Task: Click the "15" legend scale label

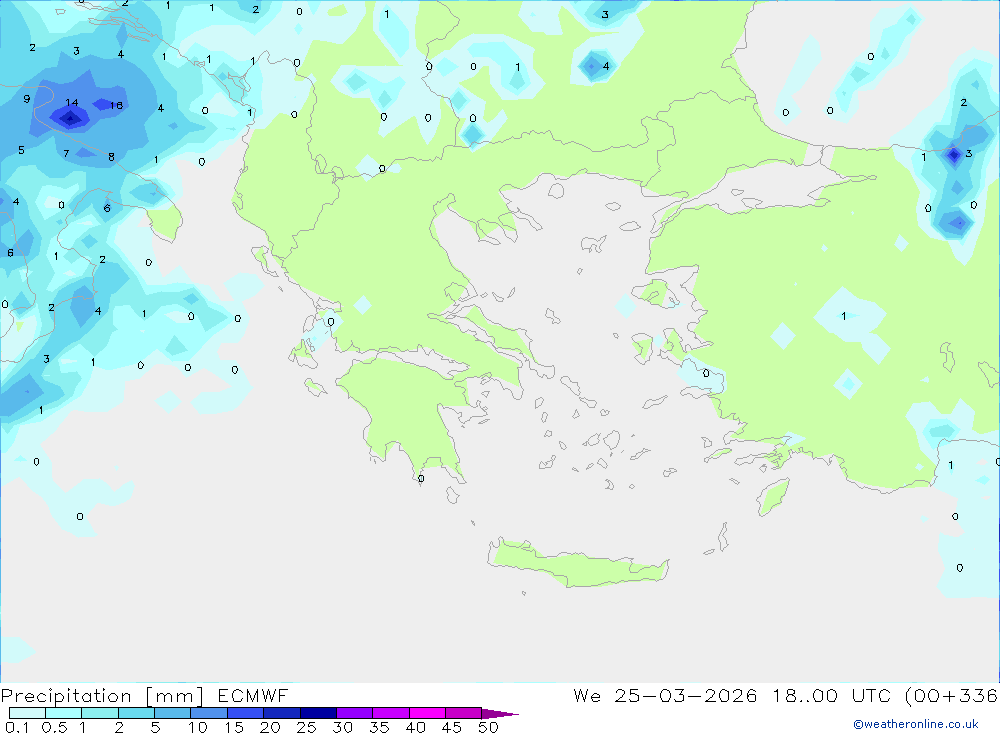Action: pyautogui.click(x=234, y=727)
